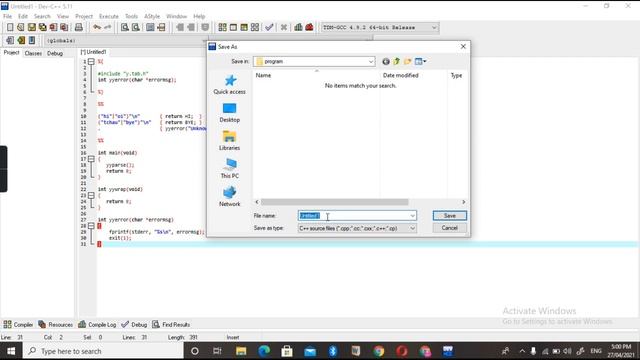640x360 pixels.
Task: Open the Search menu
Action: tap(42, 16)
